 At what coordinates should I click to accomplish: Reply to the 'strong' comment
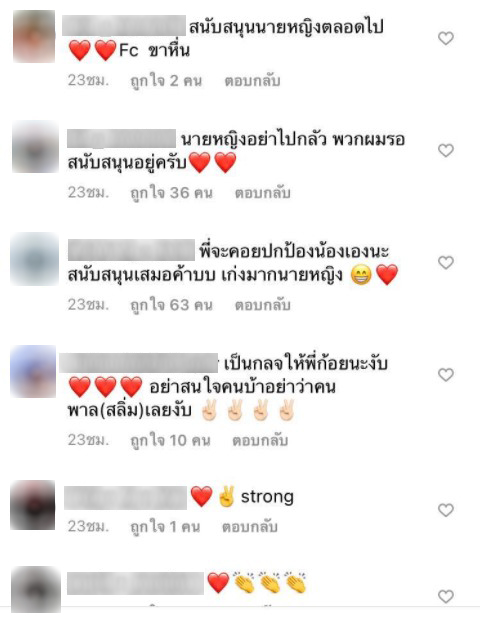tap(249, 527)
